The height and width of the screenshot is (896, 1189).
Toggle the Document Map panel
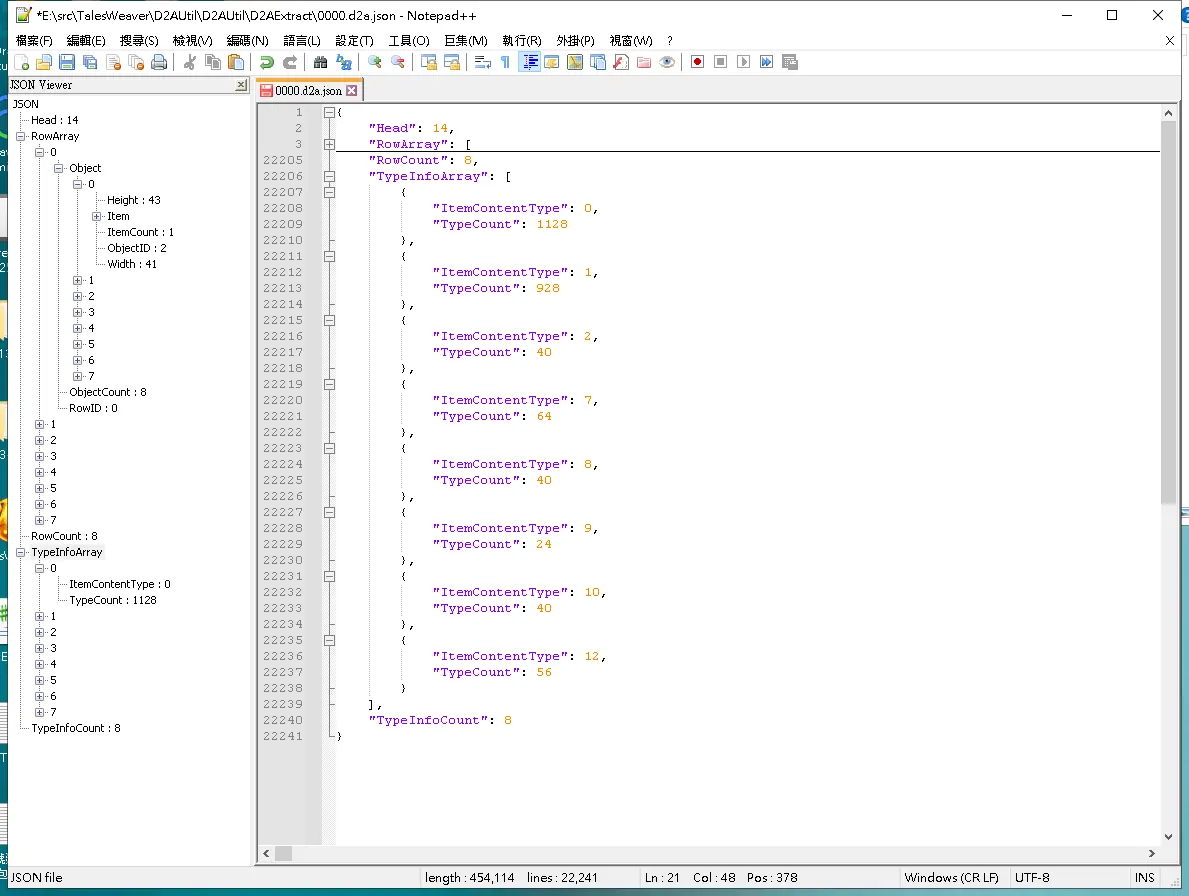pos(575,62)
